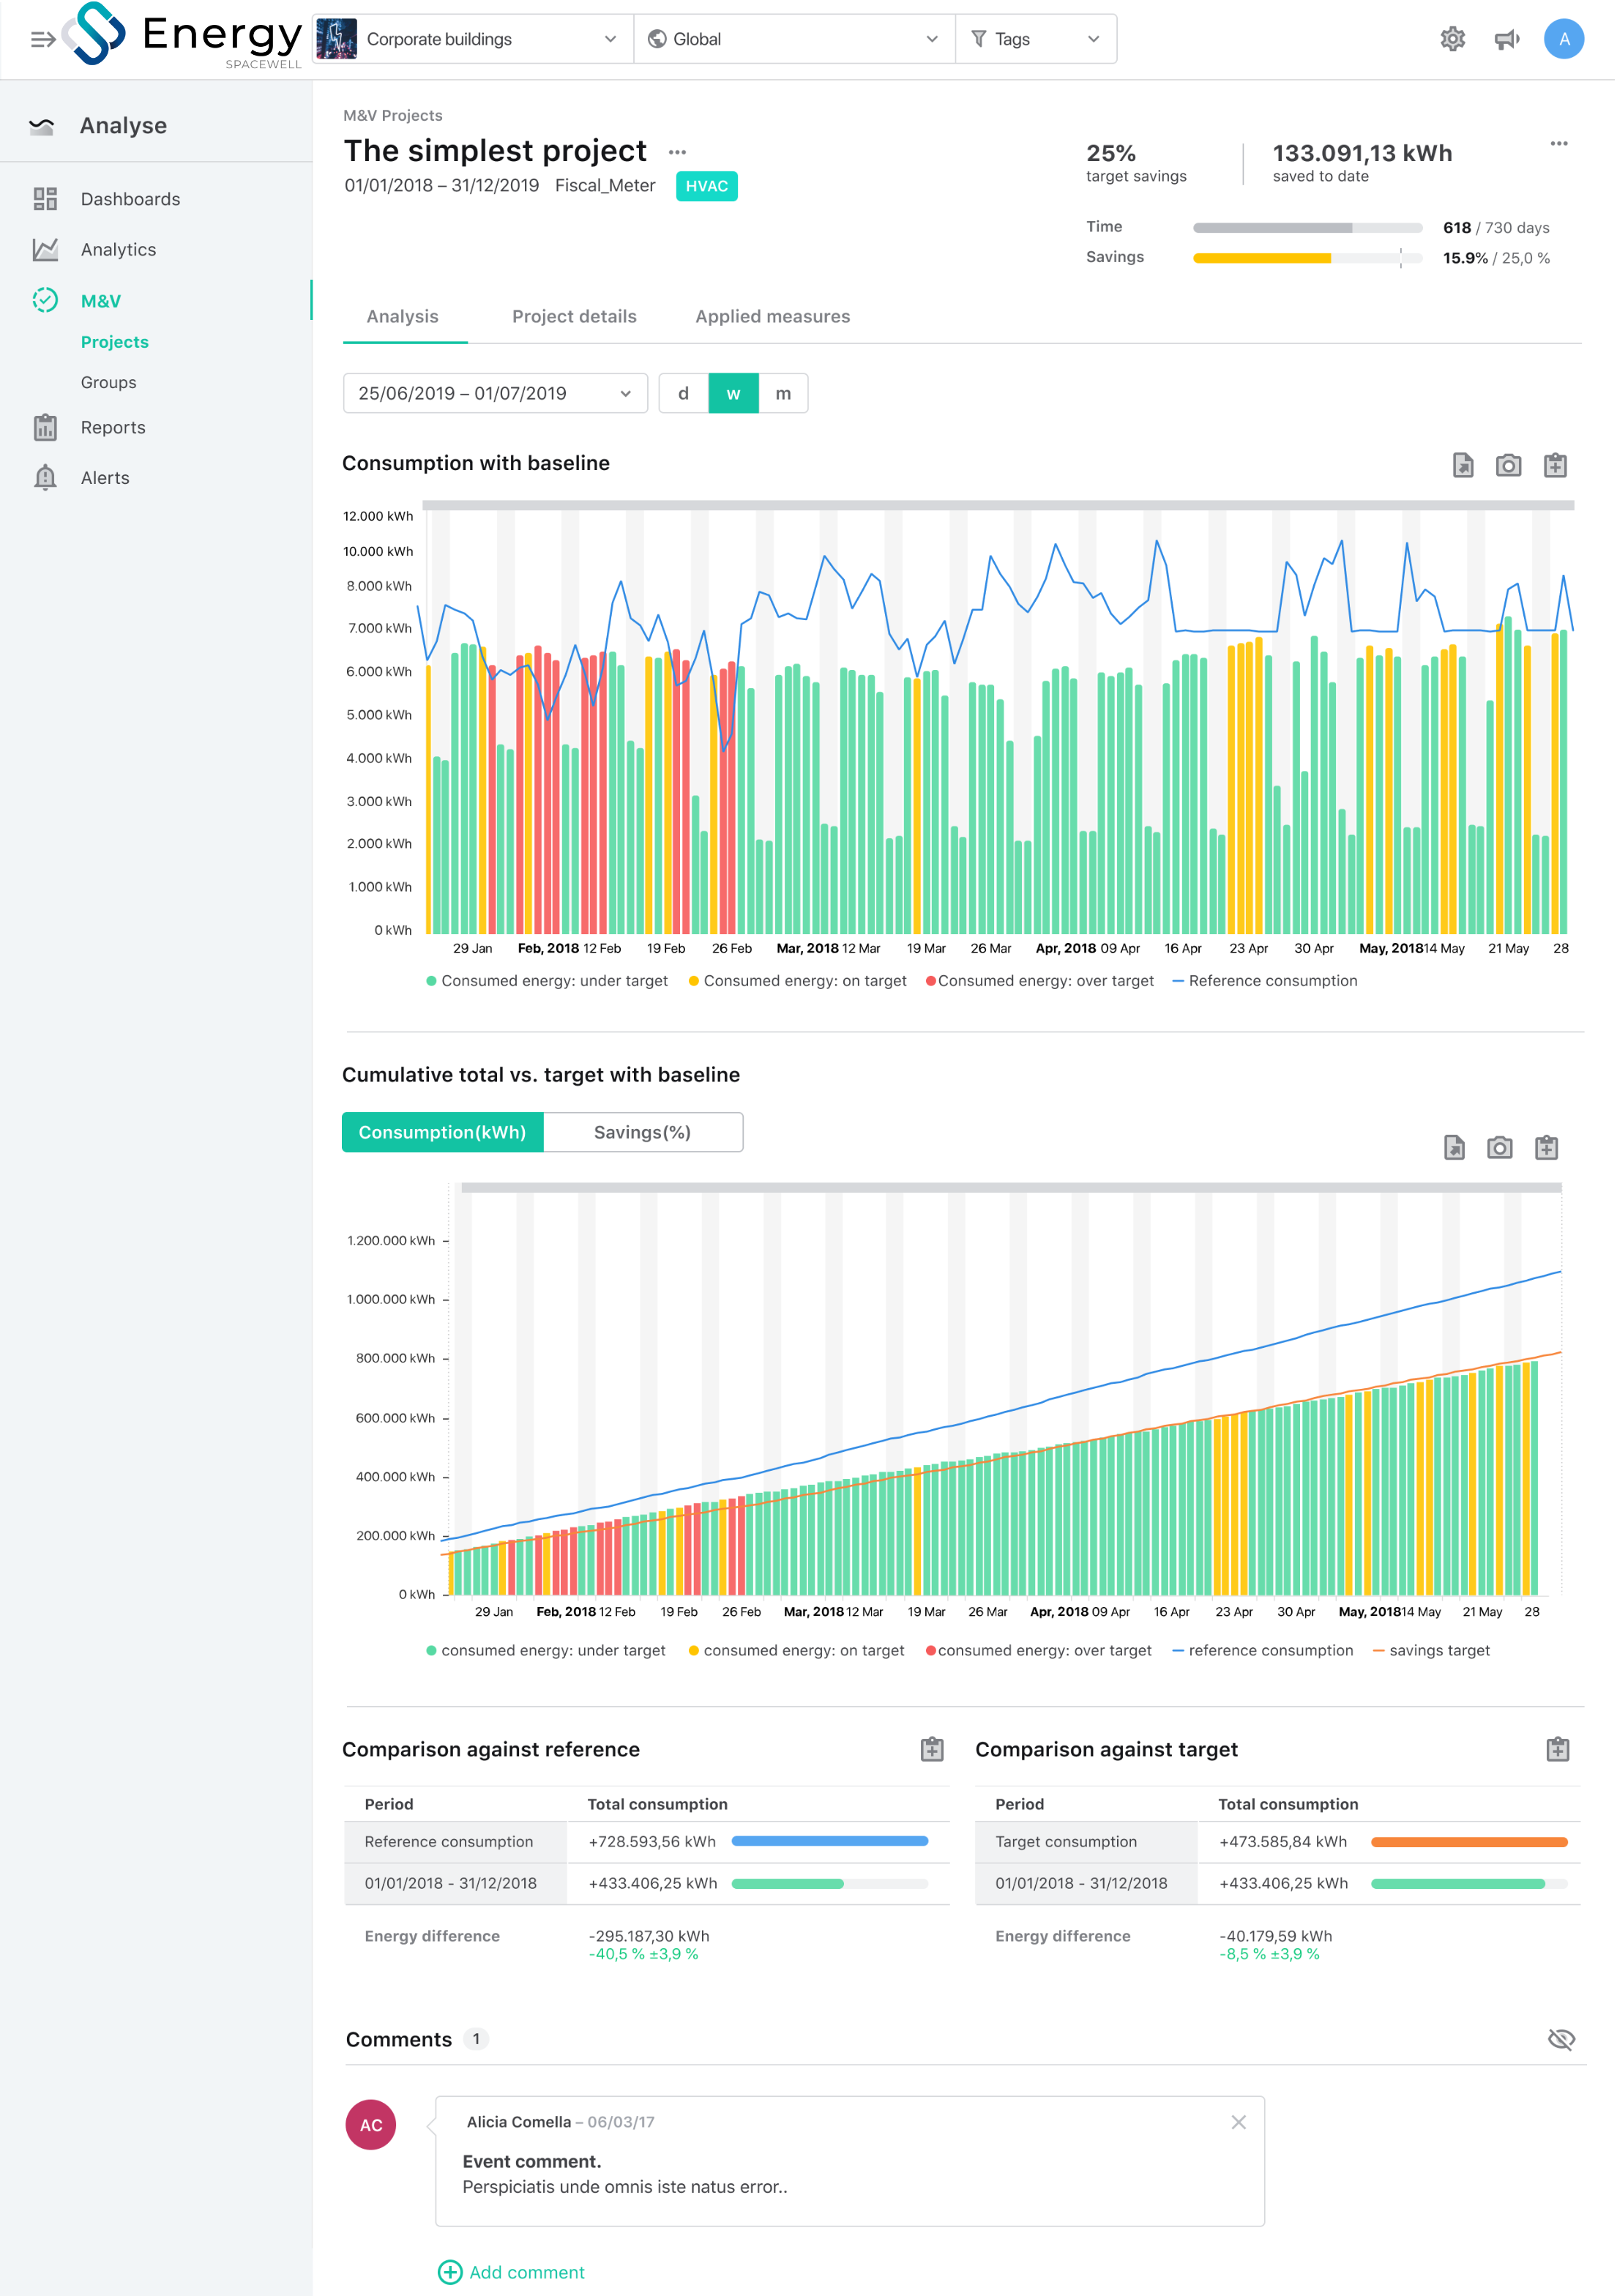Click the announcements megaphone icon

tap(1508, 39)
